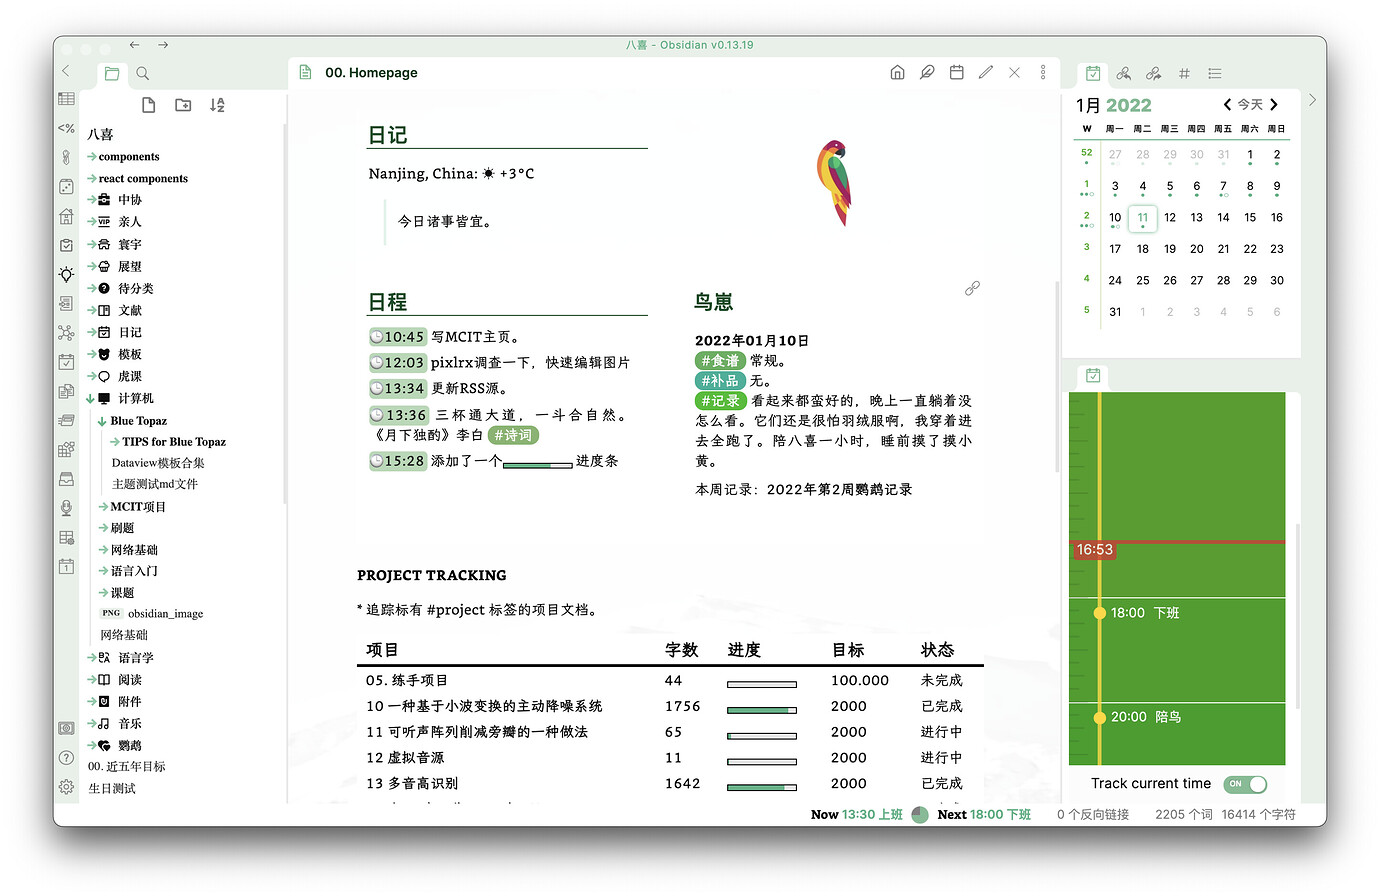Click the #诗词 tag in the schedule
1380x896 pixels.
[513, 436]
